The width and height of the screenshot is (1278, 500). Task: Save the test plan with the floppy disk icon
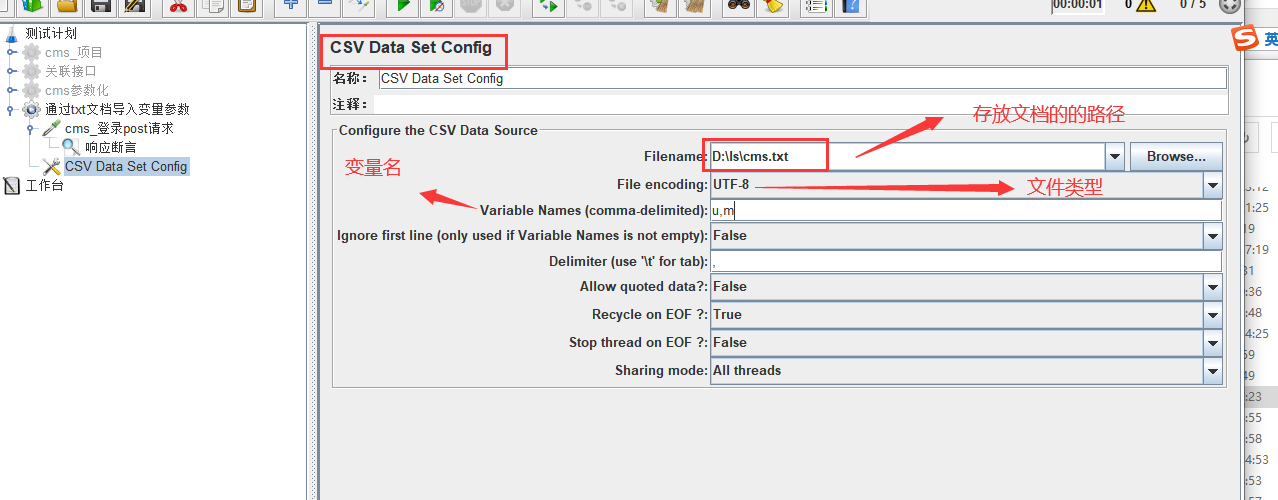[100, 6]
